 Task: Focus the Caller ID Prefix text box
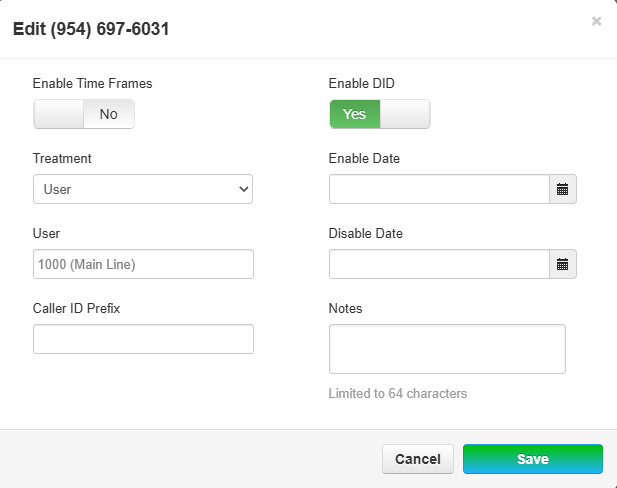[x=143, y=339]
